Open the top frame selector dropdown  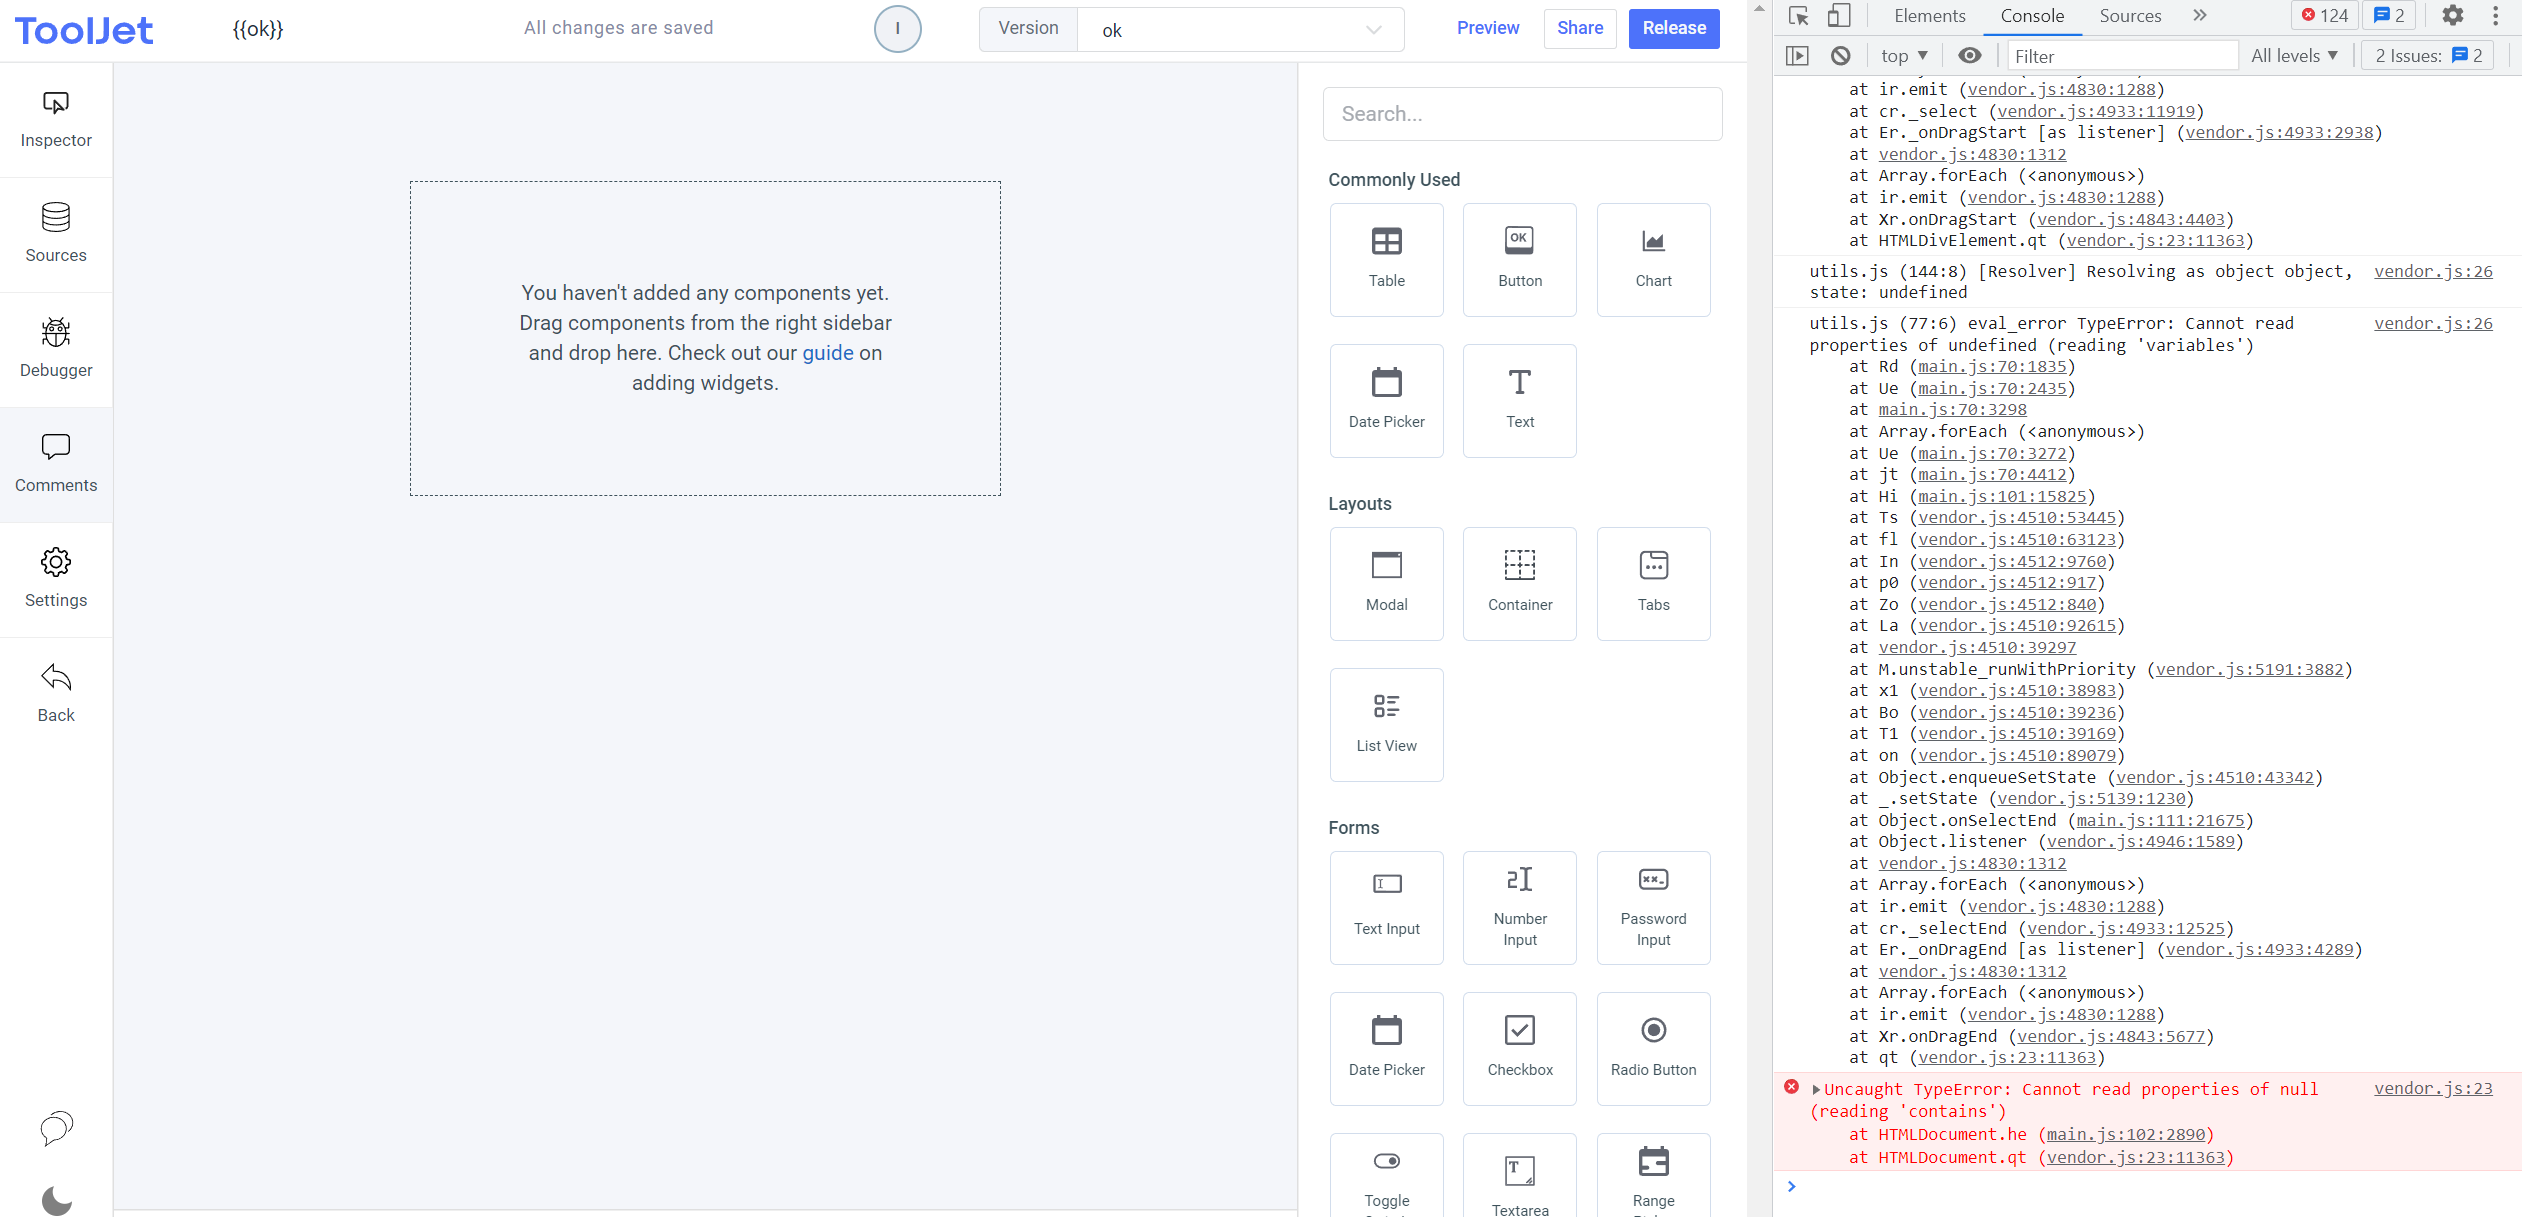pos(1901,55)
